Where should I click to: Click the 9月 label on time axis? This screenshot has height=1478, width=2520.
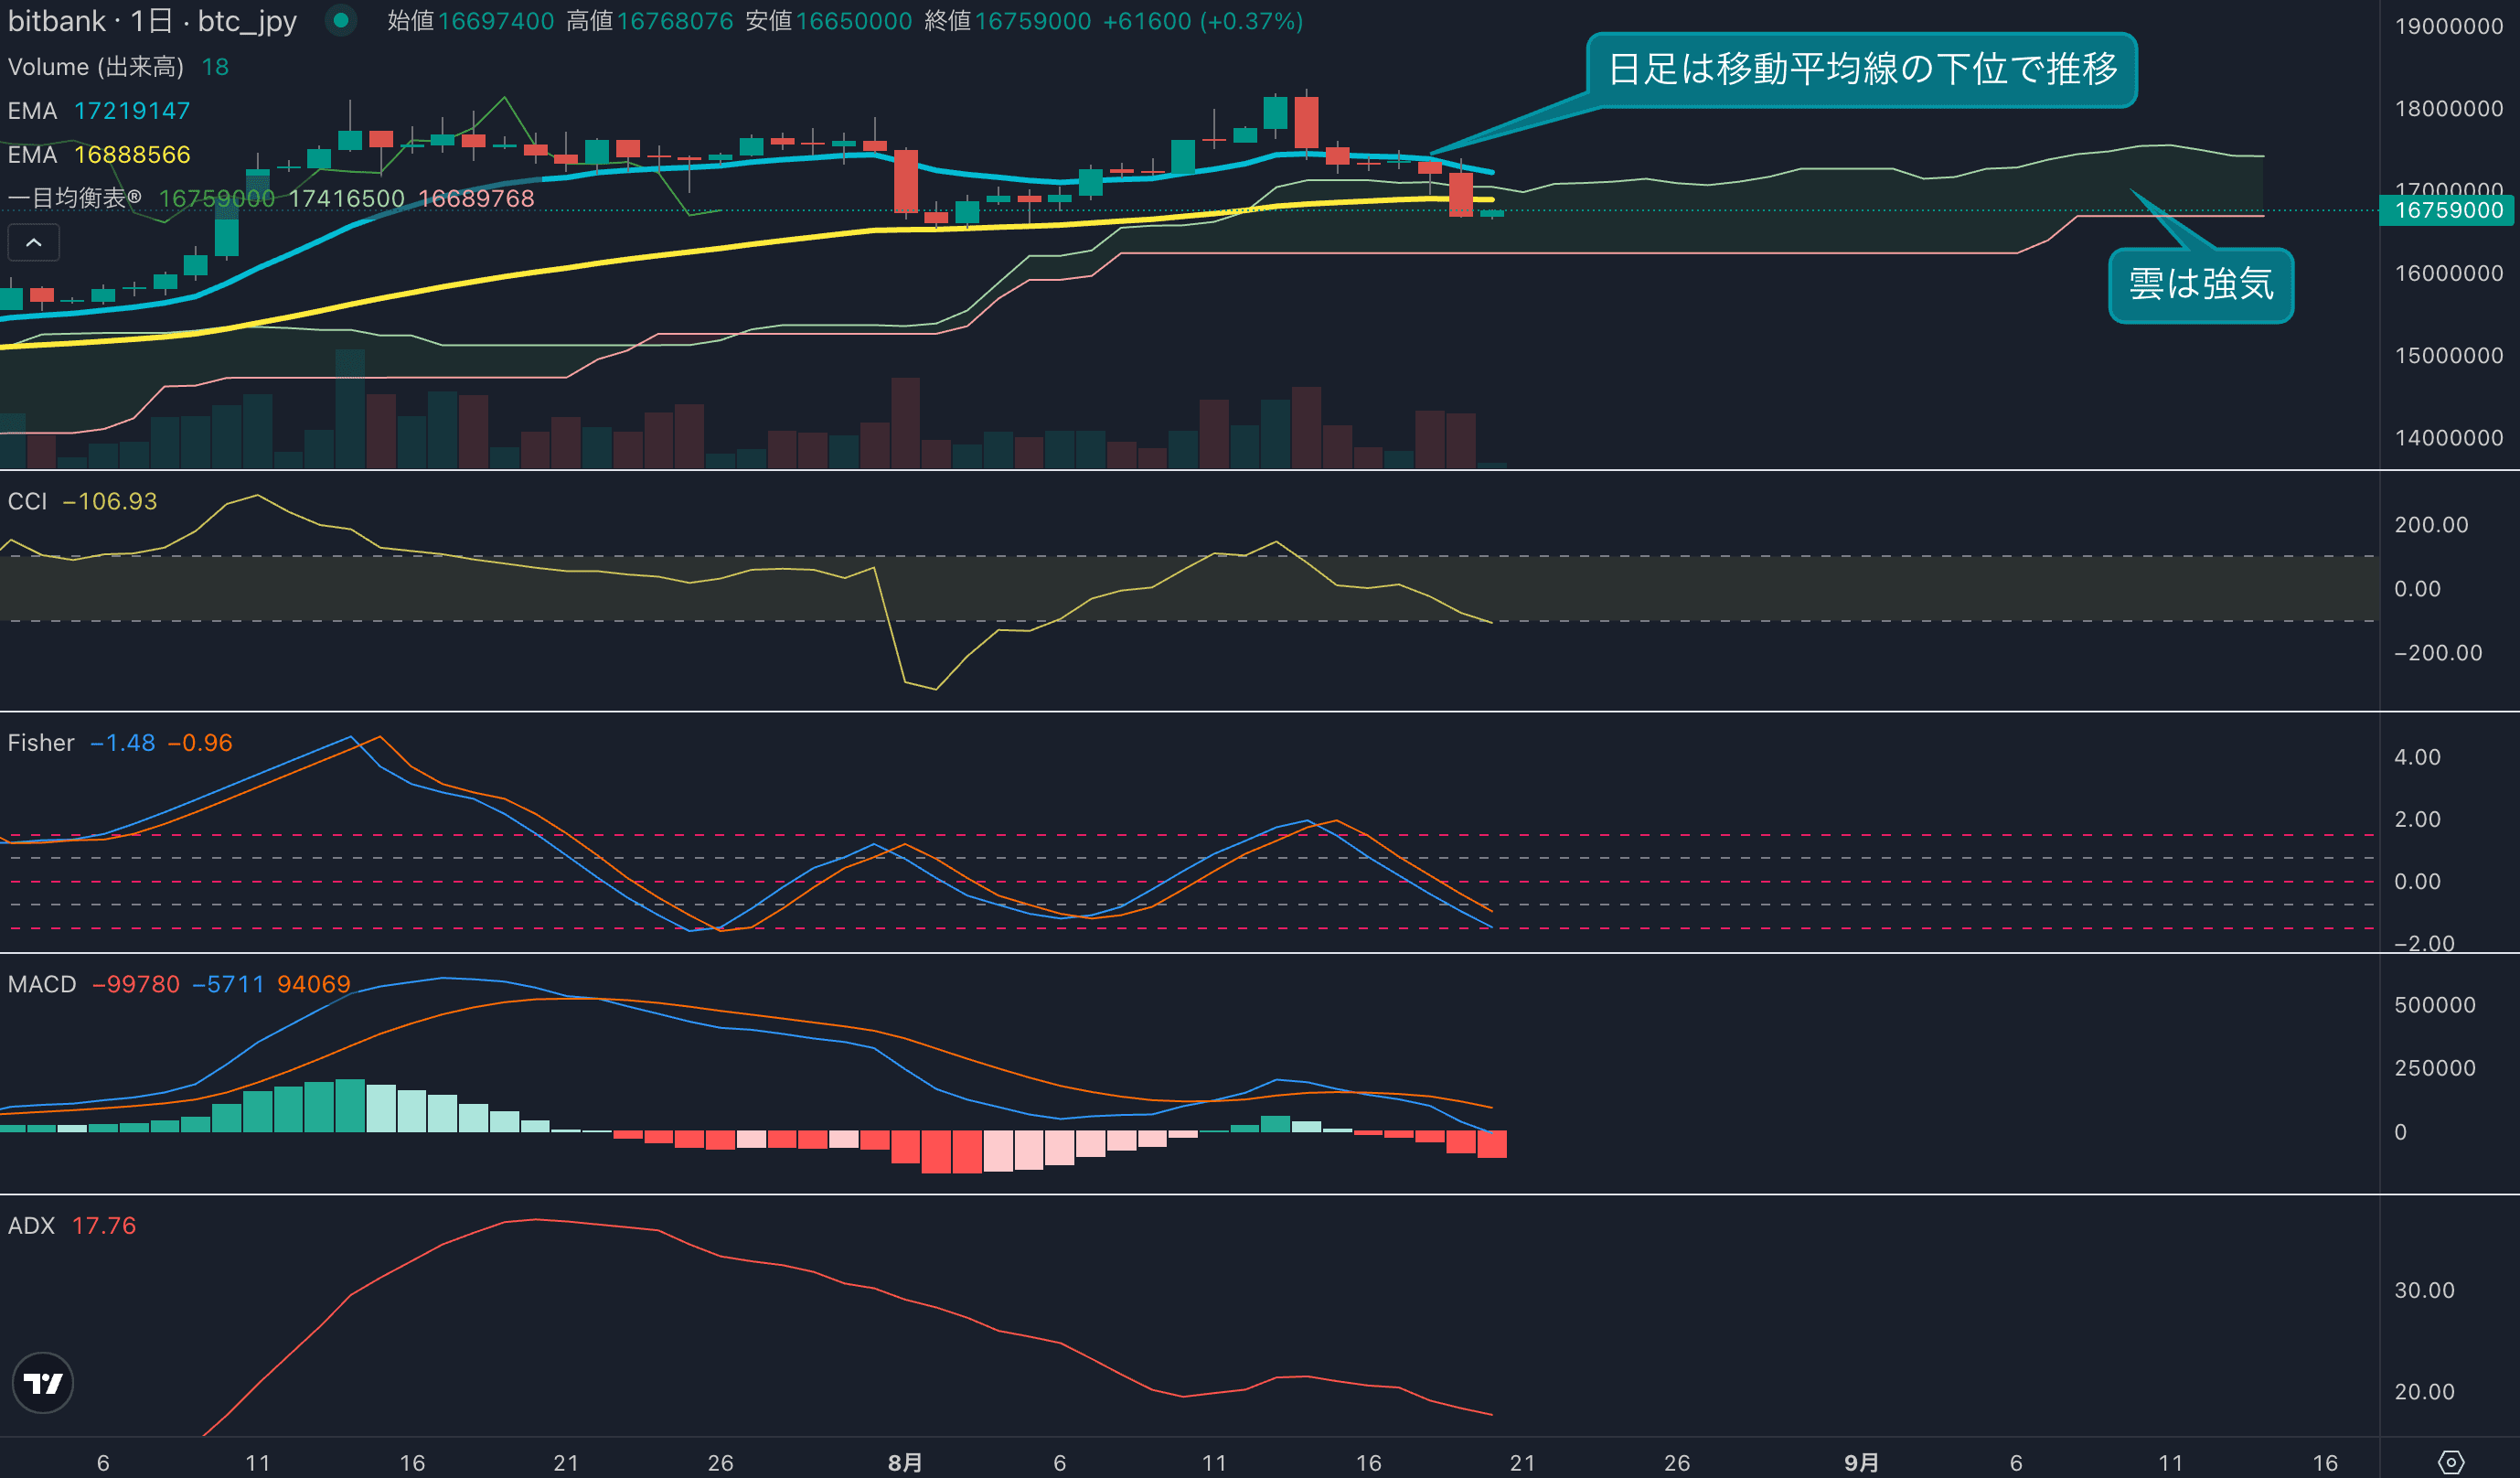click(1861, 1462)
